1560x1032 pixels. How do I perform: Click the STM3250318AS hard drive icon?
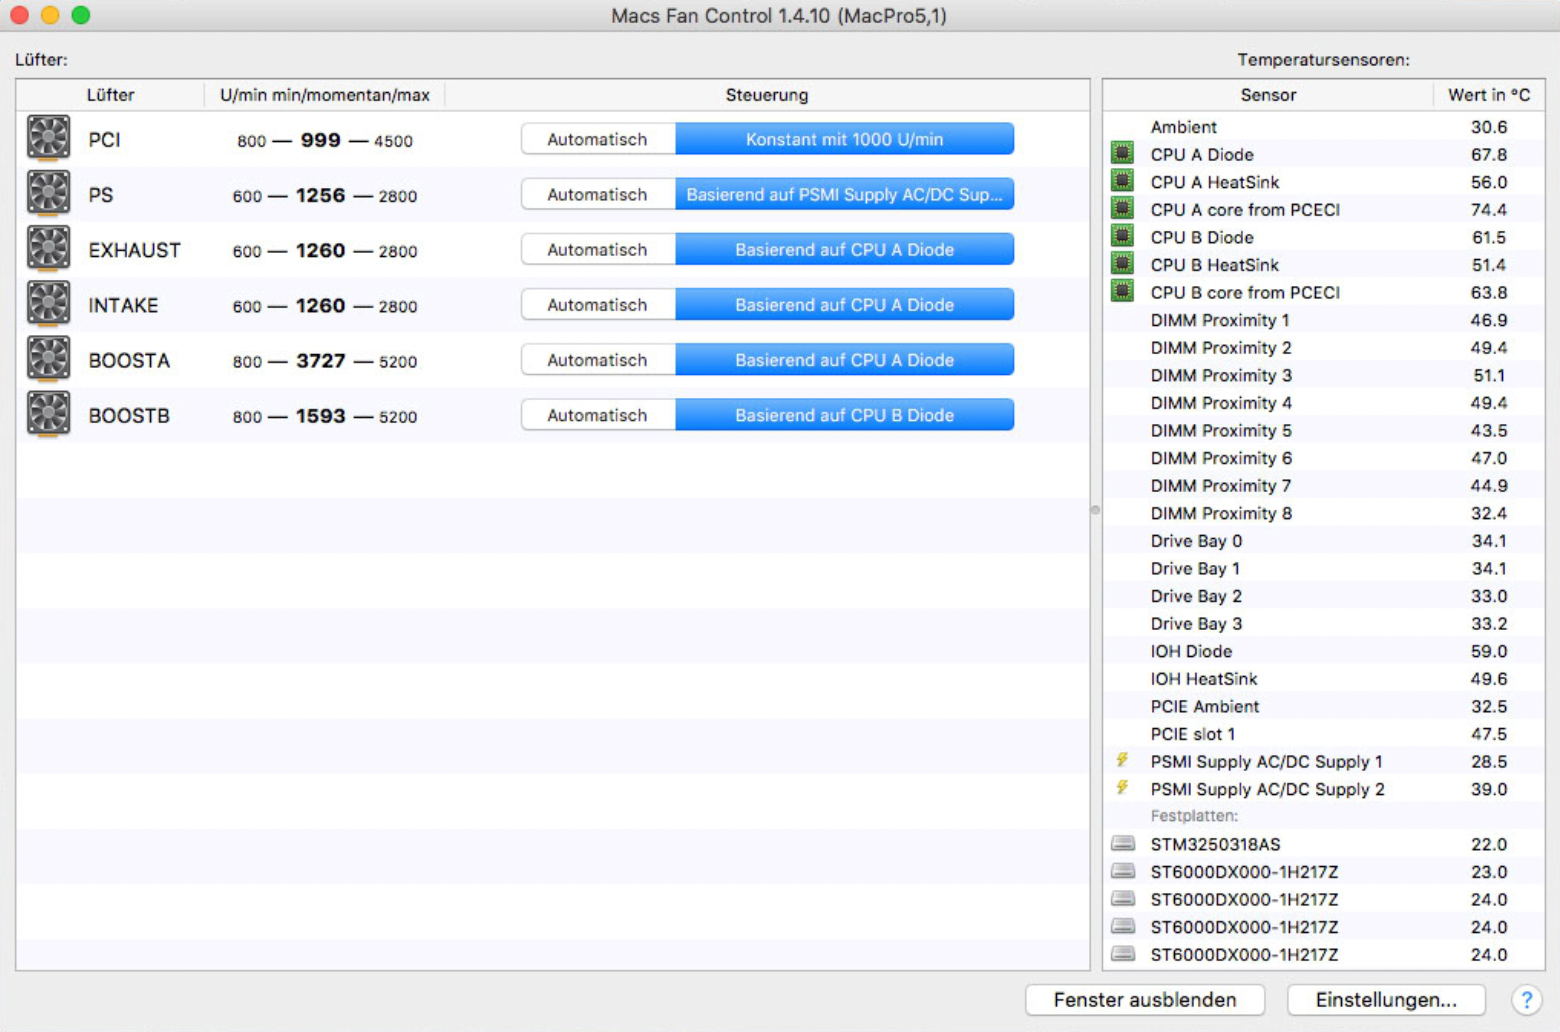pos(1123,843)
